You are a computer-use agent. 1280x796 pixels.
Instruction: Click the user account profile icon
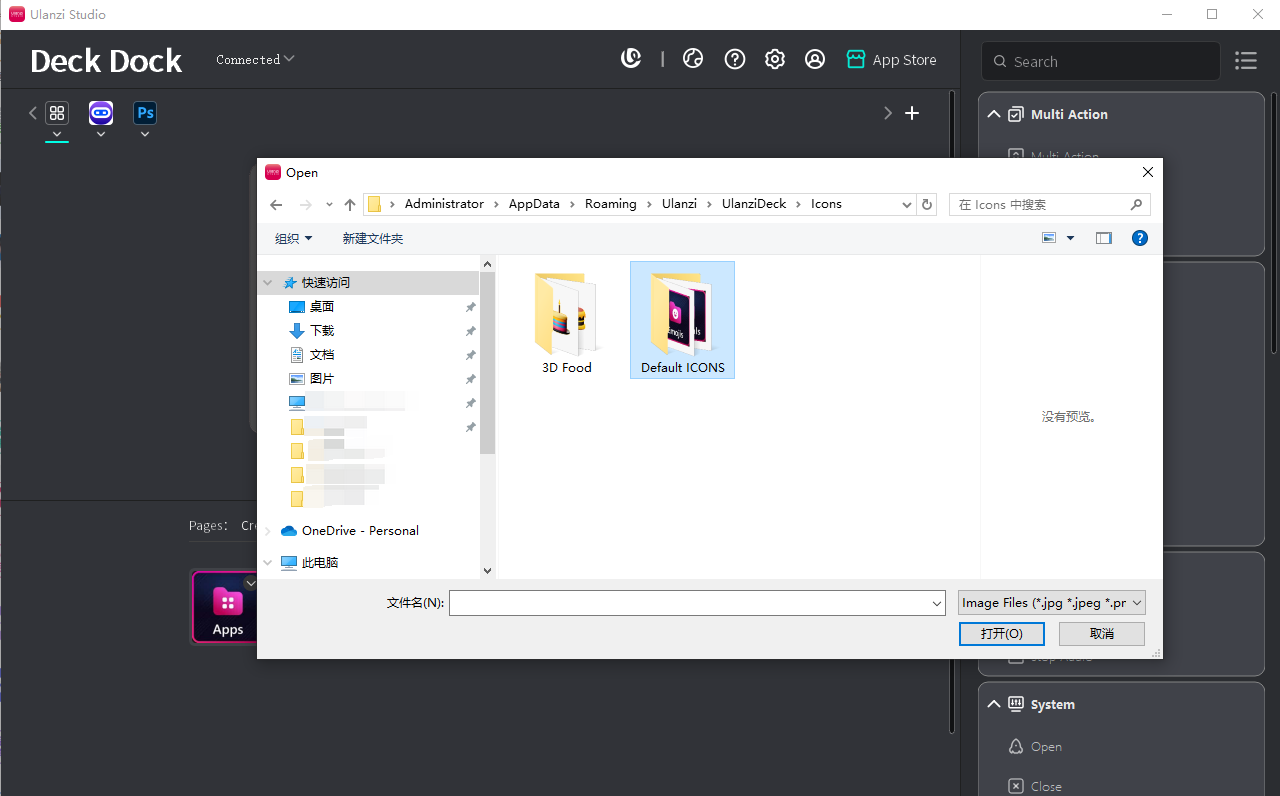tap(815, 60)
